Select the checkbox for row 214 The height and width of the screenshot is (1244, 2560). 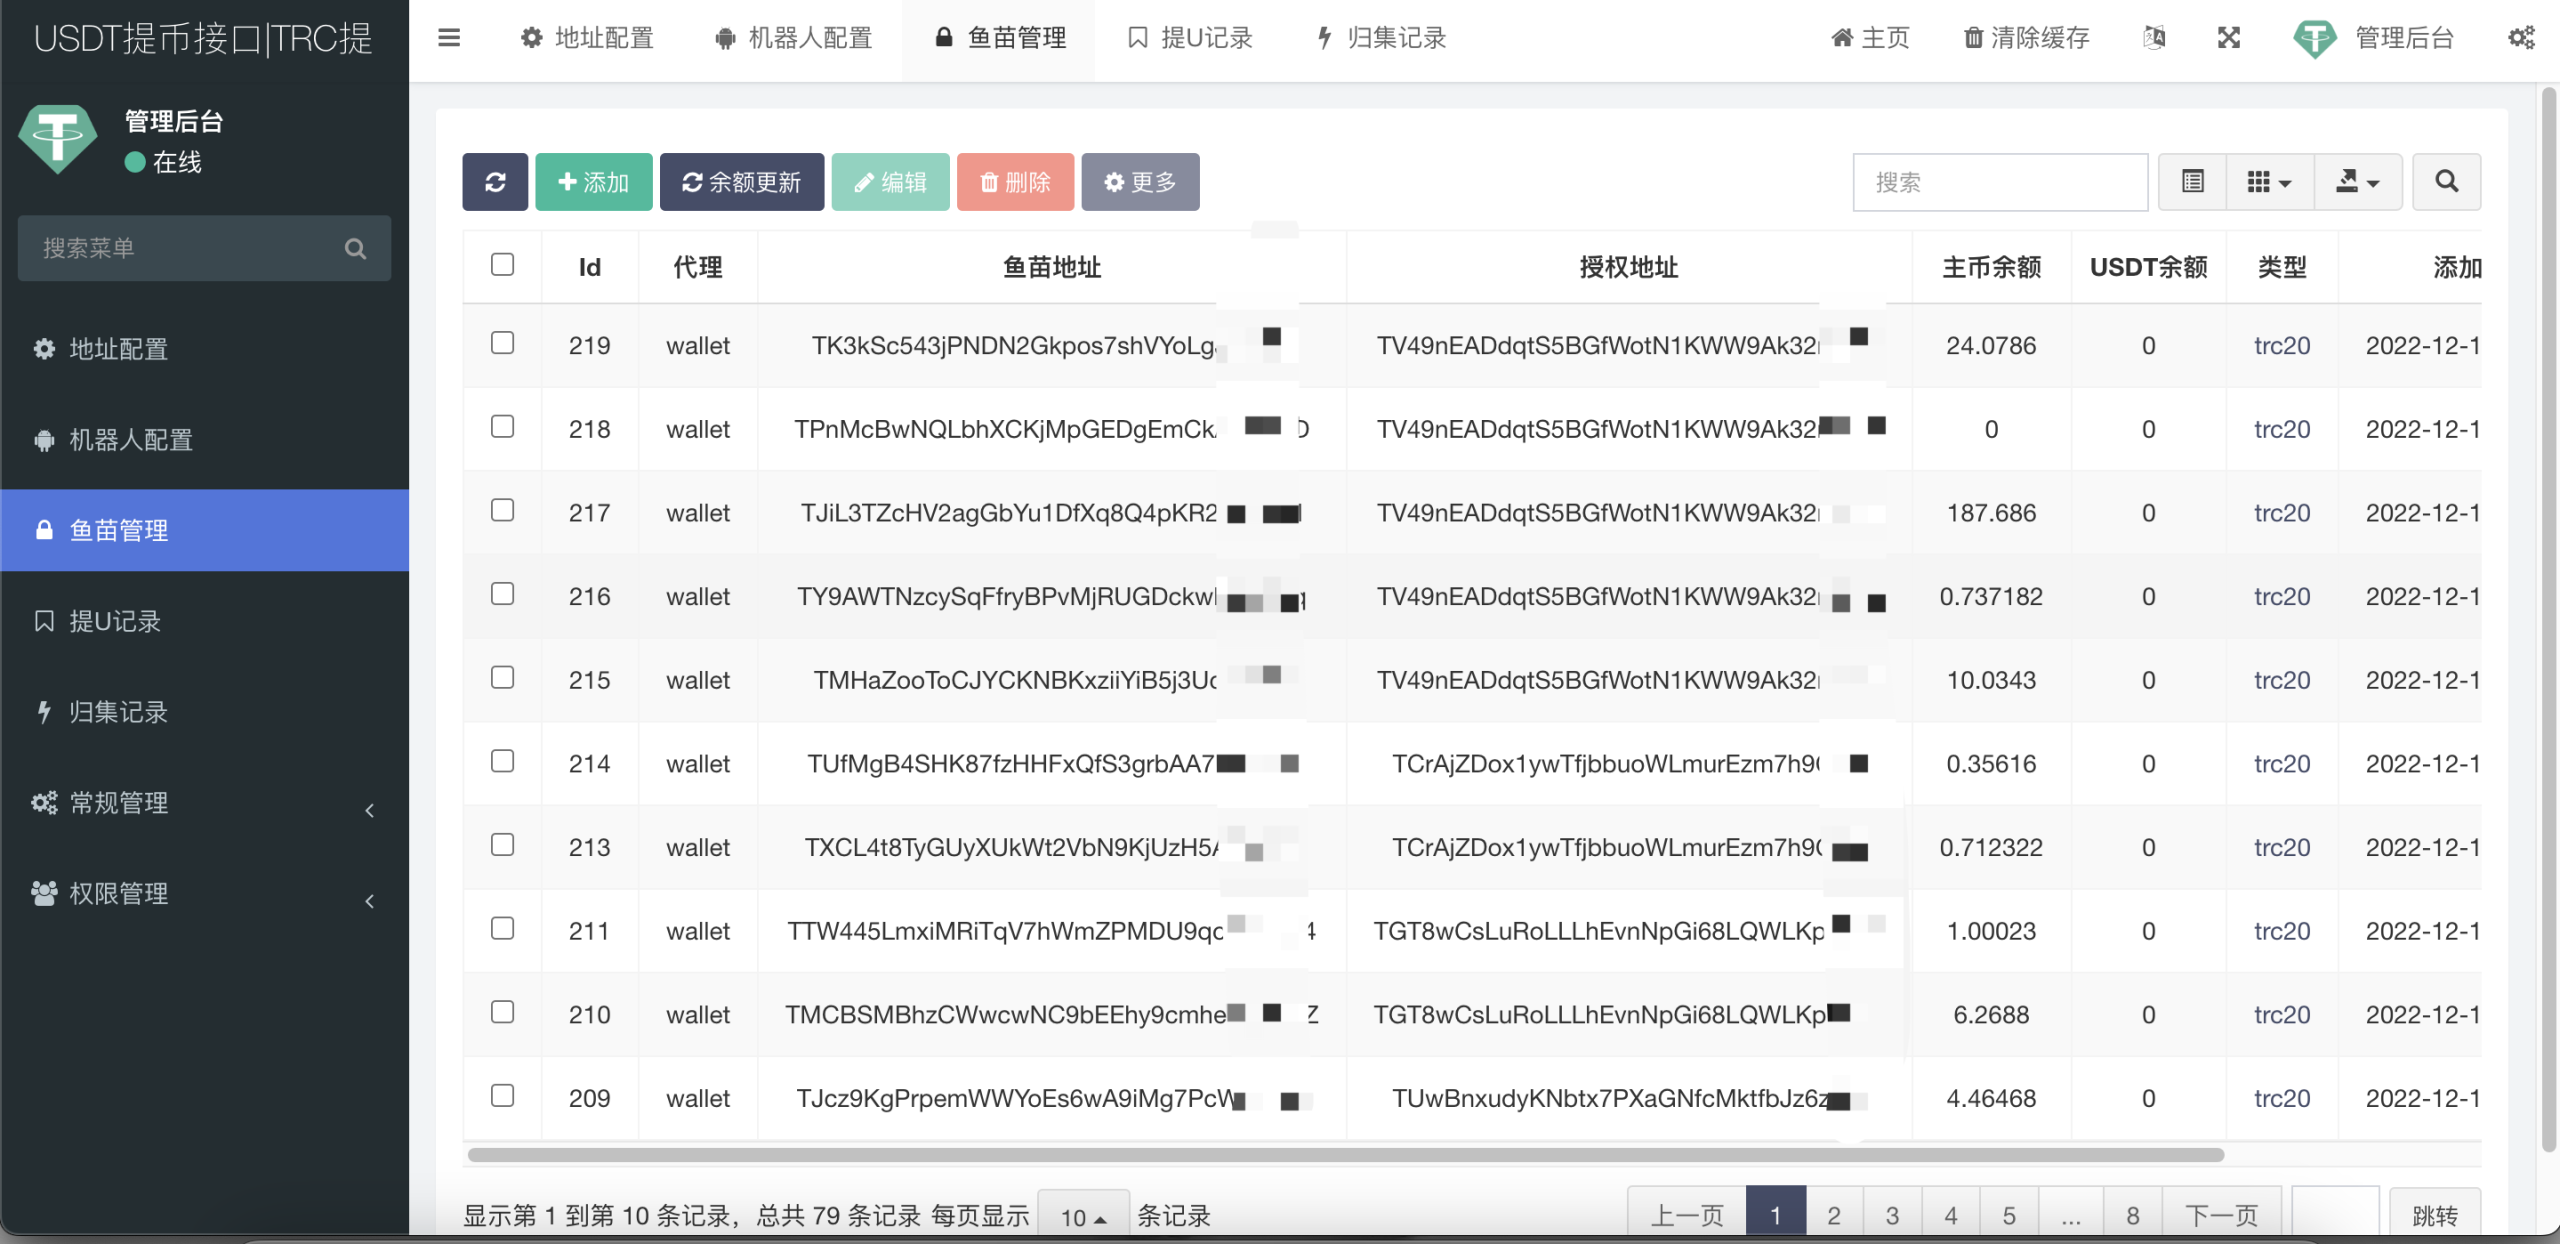[503, 761]
